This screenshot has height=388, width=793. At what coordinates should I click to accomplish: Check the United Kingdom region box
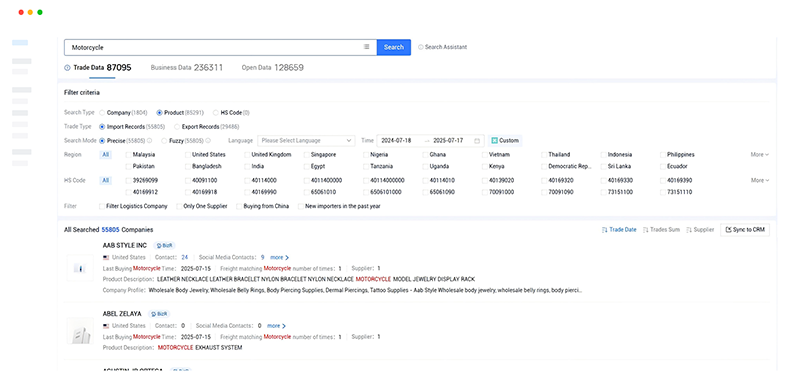[247, 155]
